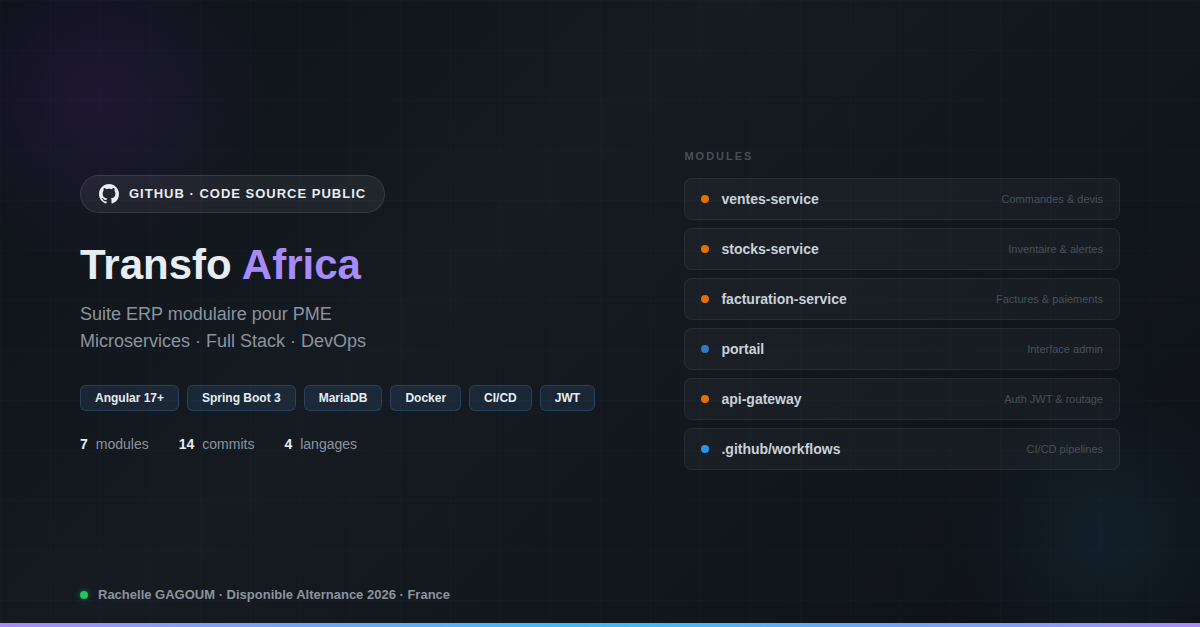Select the api-gateway module row
The image size is (1200, 627).
point(902,399)
